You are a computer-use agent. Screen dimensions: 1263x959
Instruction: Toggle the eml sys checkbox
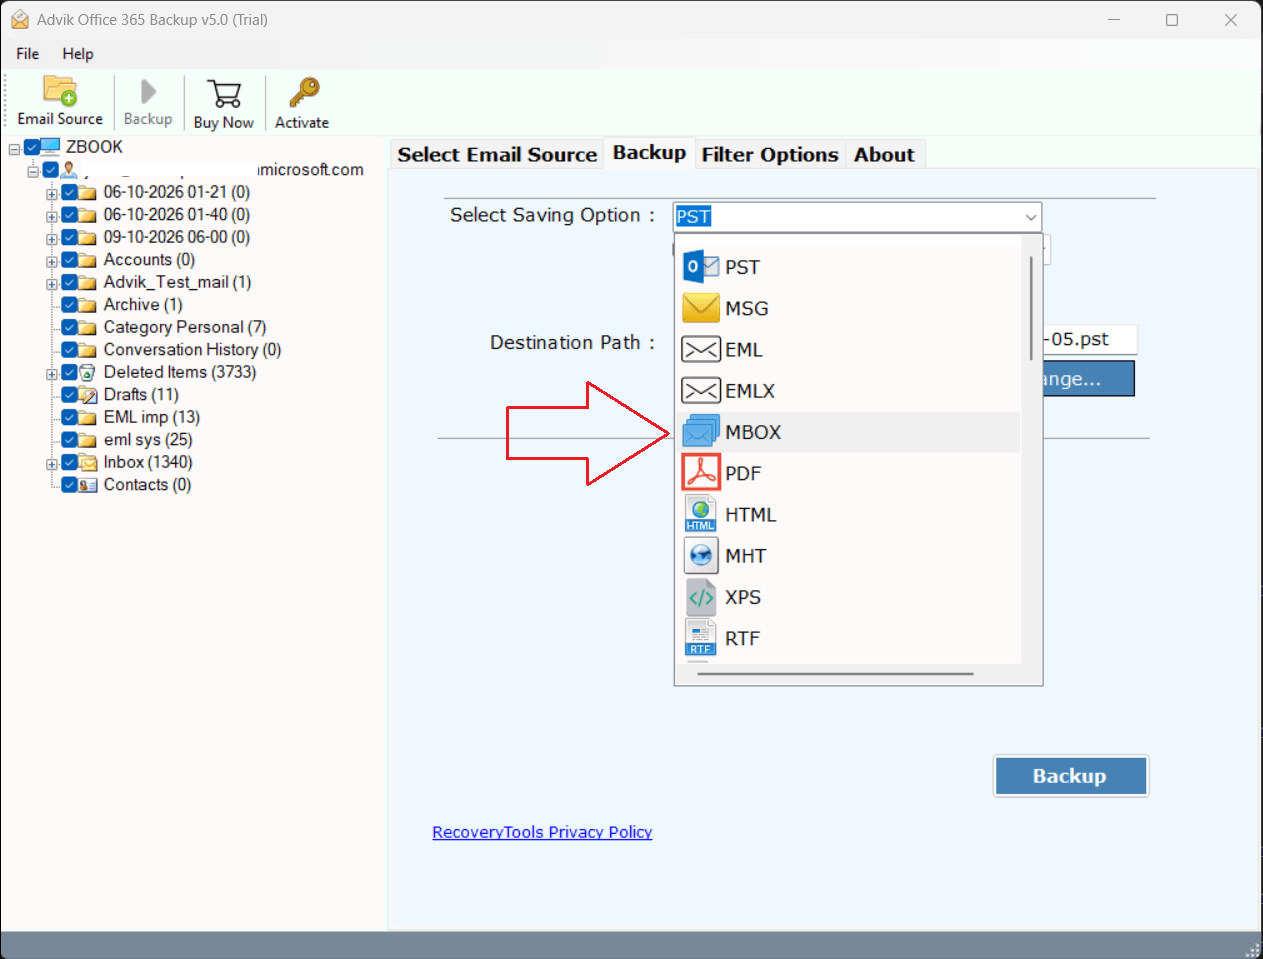[x=69, y=439]
